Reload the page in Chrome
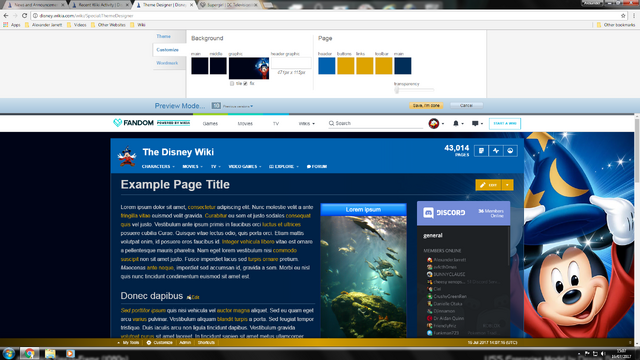 point(24,16)
